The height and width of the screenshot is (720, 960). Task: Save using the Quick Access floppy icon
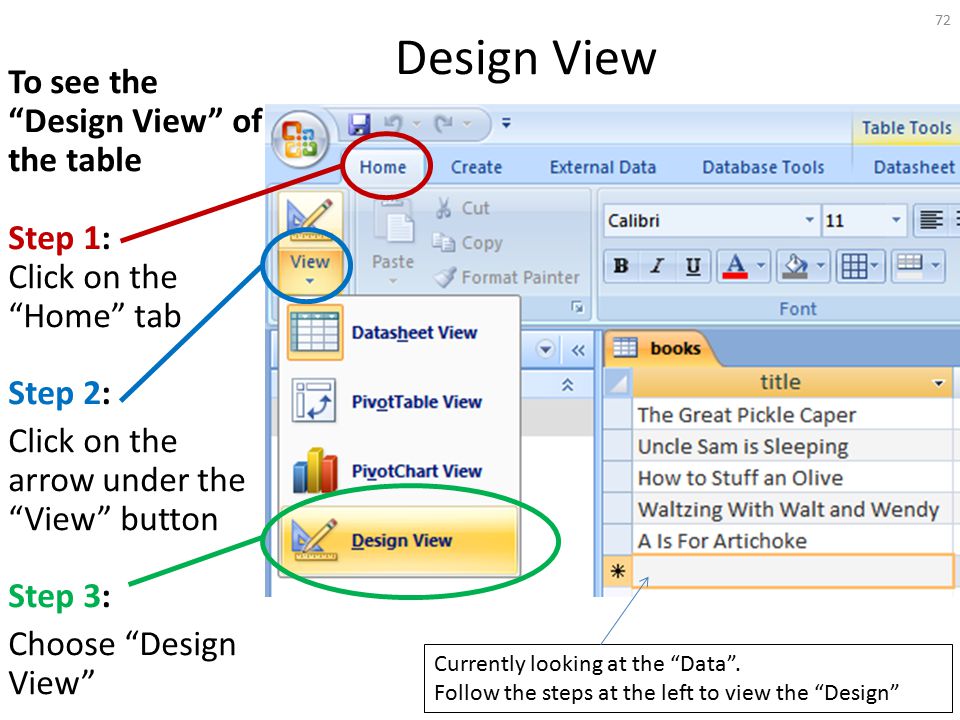pyautogui.click(x=359, y=124)
